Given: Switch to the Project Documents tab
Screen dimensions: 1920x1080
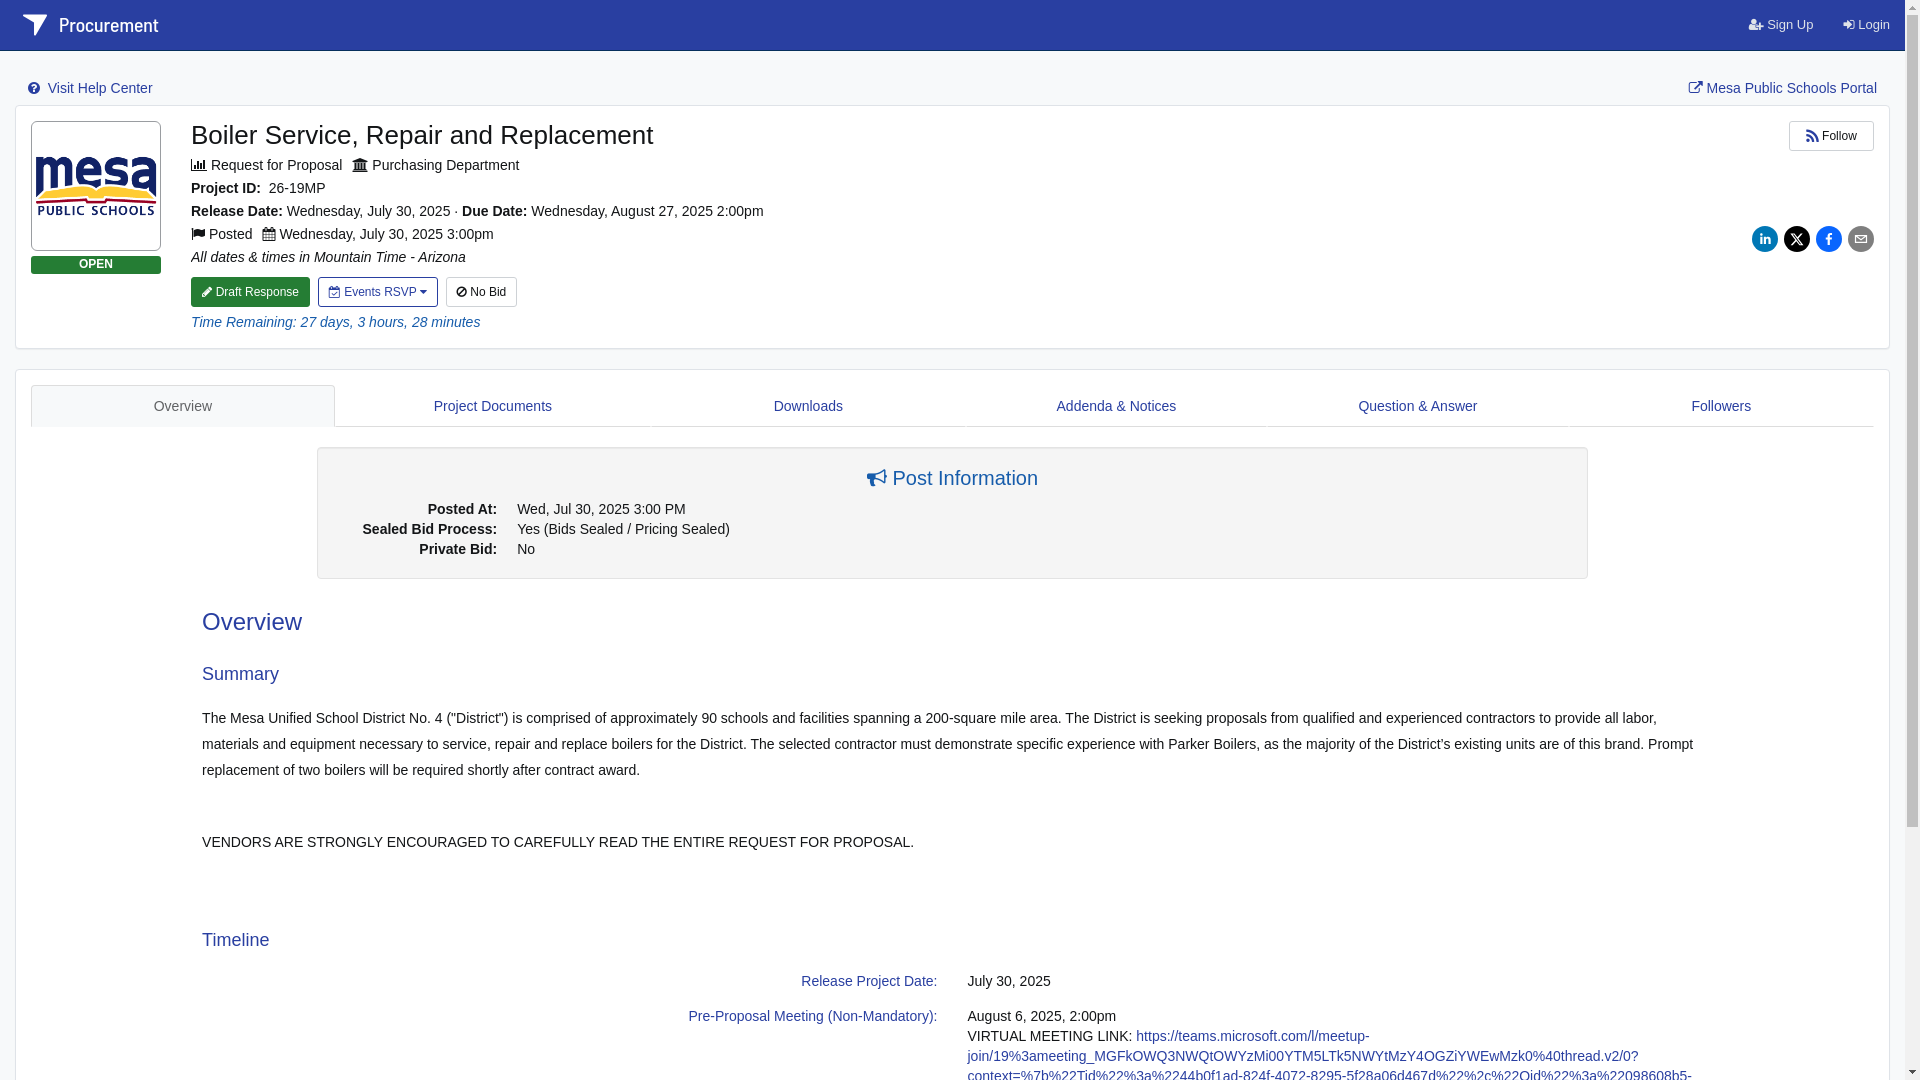Looking at the screenshot, I should (493, 406).
